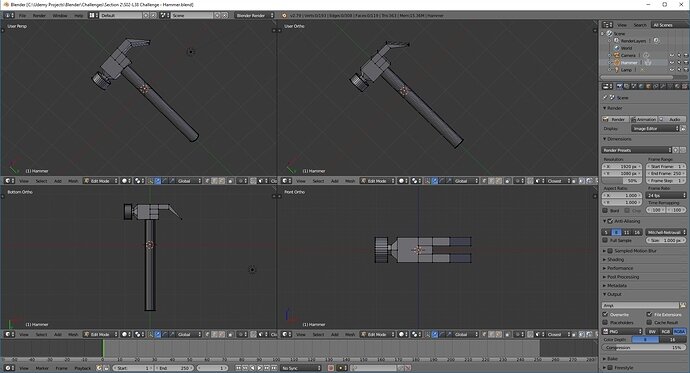Open the World properties tab icon
The image size is (690, 373).
pyautogui.click(x=641, y=86)
